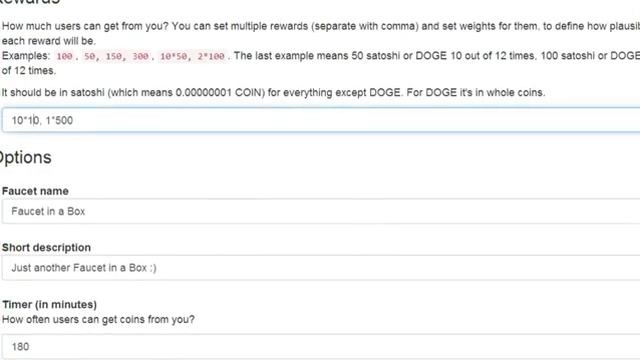This screenshot has height=360, width=640.
Task: Click the Faucet name label
Action: (x=35, y=191)
